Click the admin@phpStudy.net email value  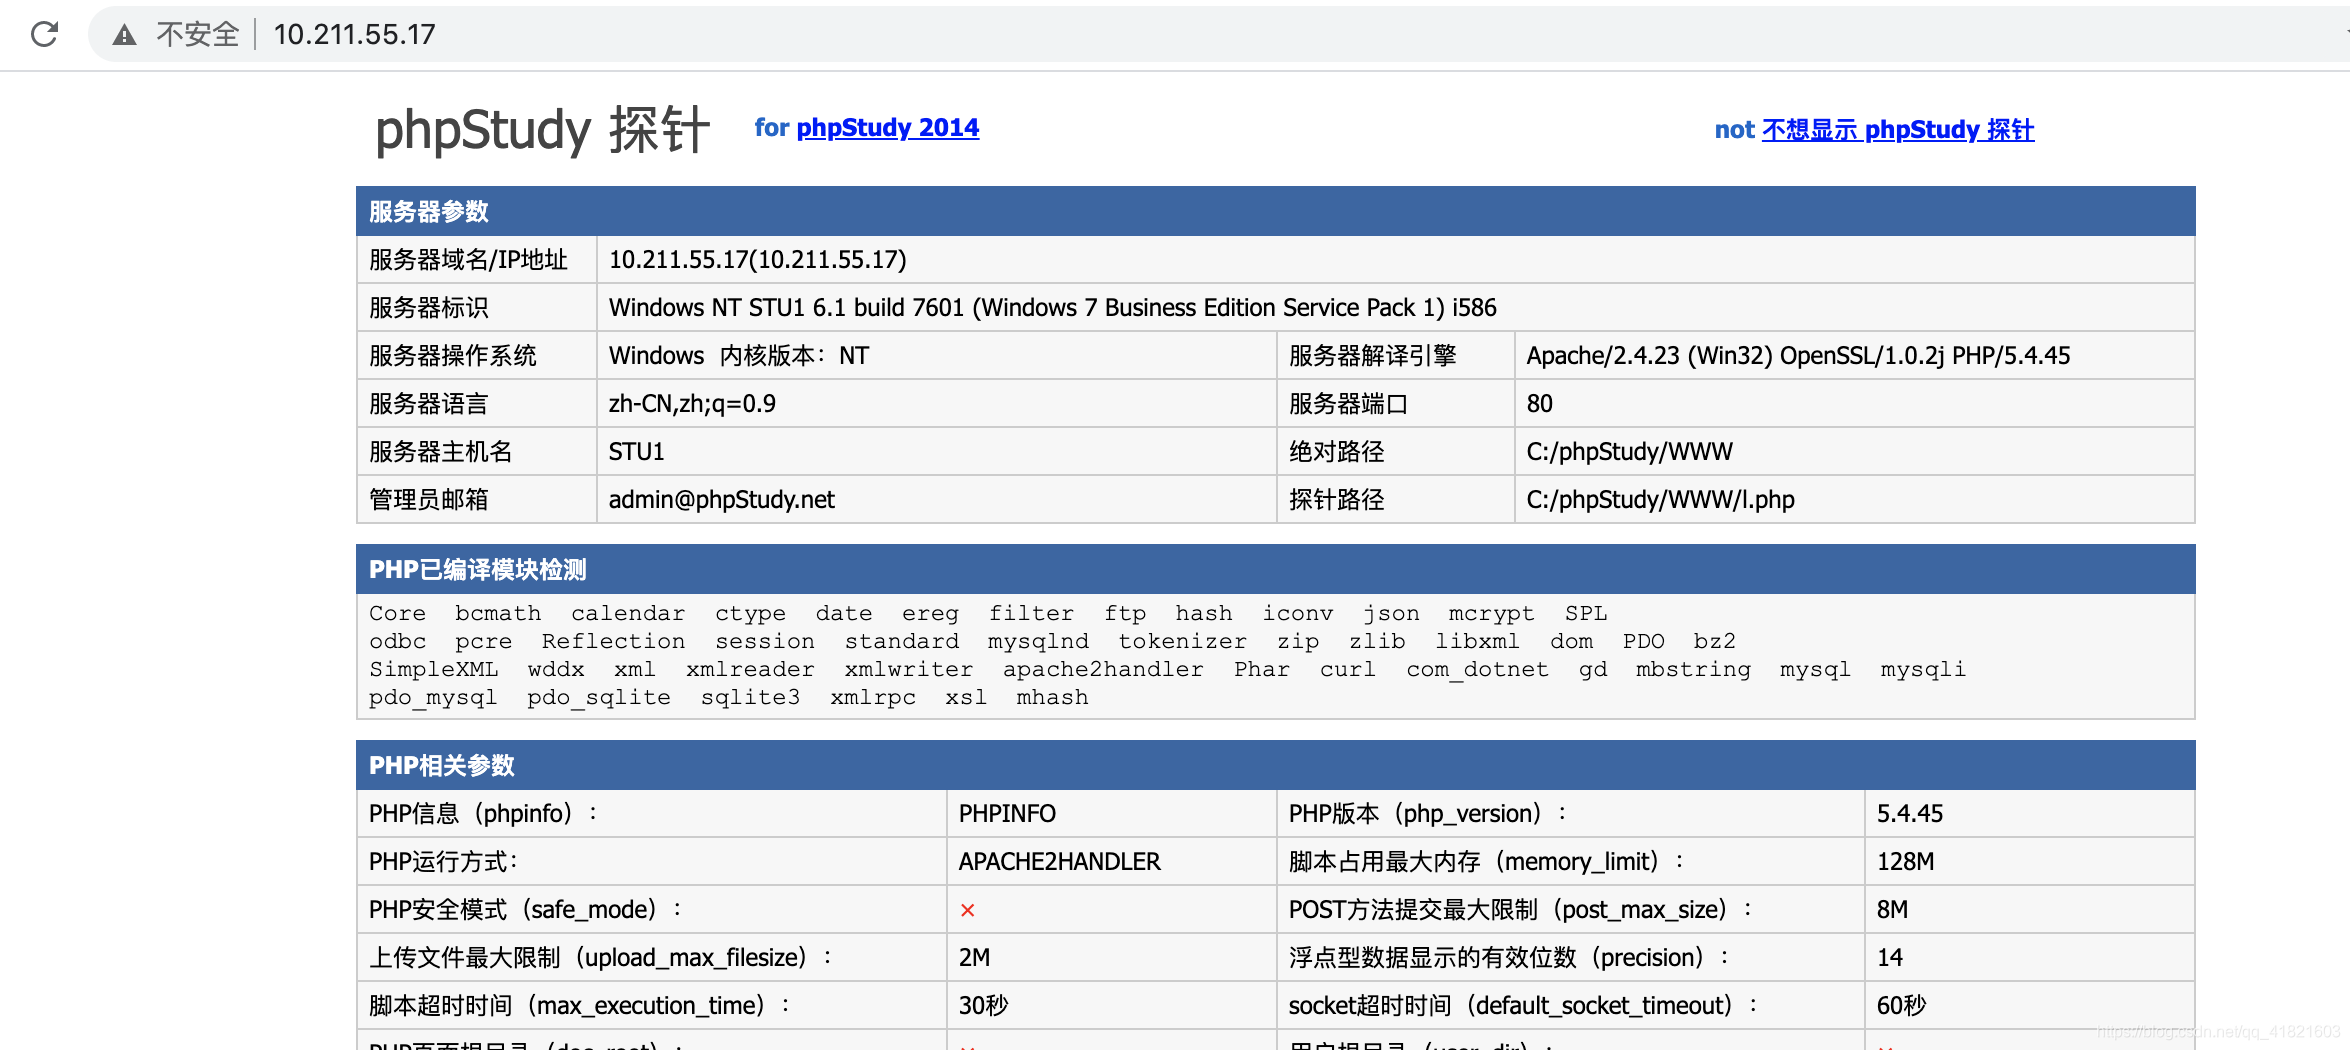pyautogui.click(x=721, y=500)
